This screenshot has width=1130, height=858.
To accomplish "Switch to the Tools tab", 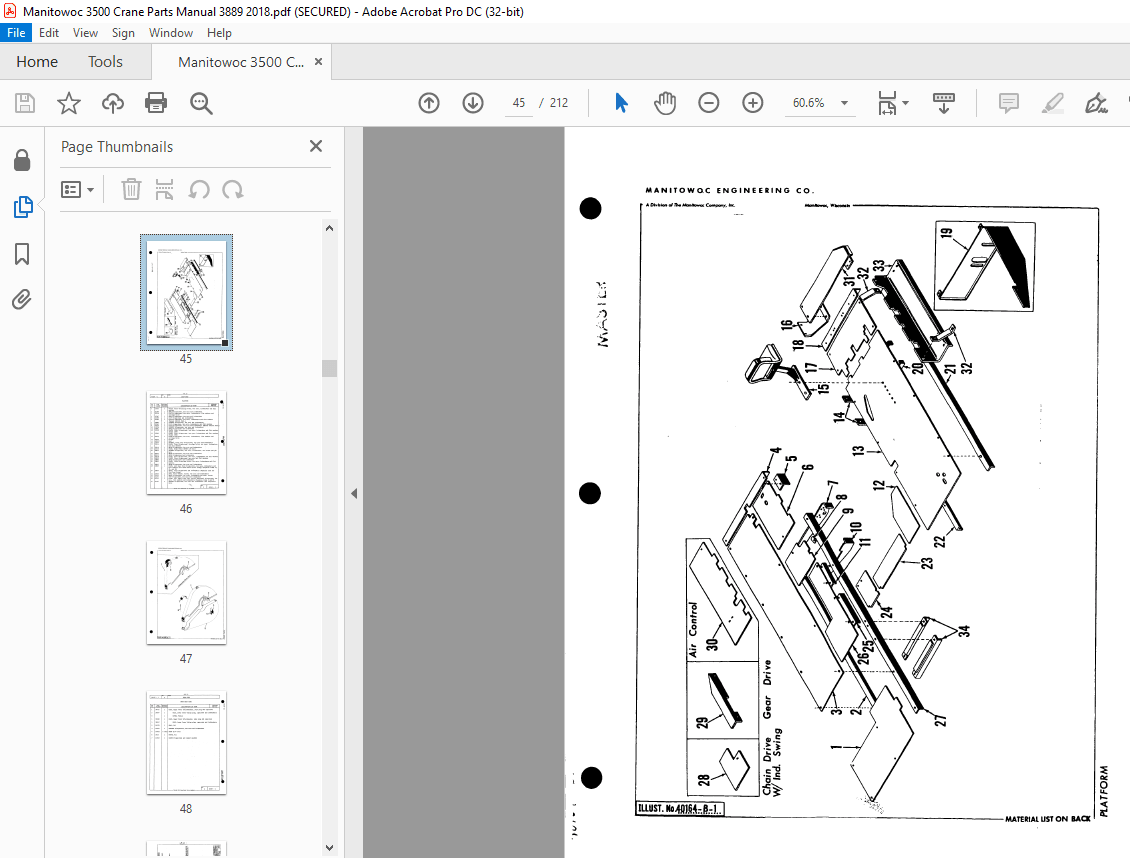I will click(x=105, y=61).
